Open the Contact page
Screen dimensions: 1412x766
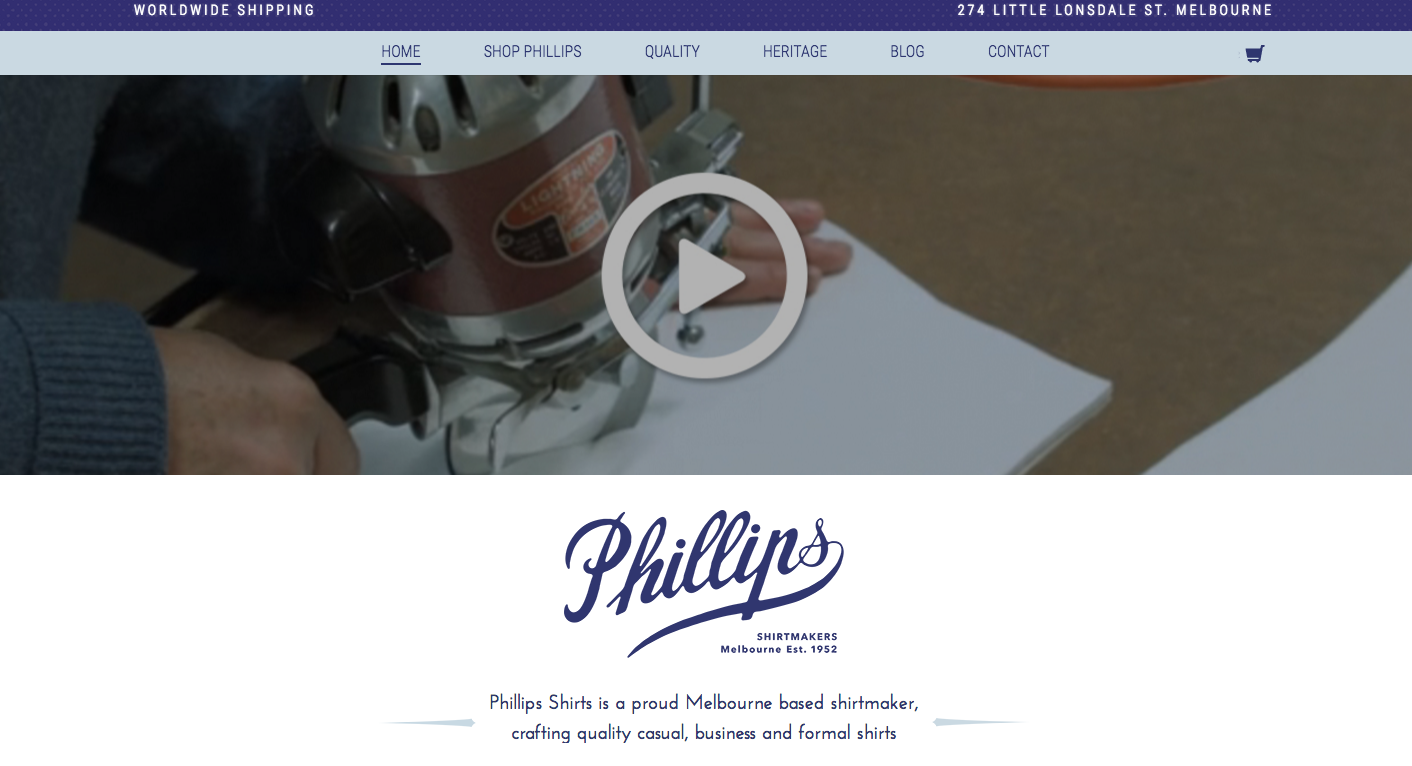click(x=1019, y=51)
